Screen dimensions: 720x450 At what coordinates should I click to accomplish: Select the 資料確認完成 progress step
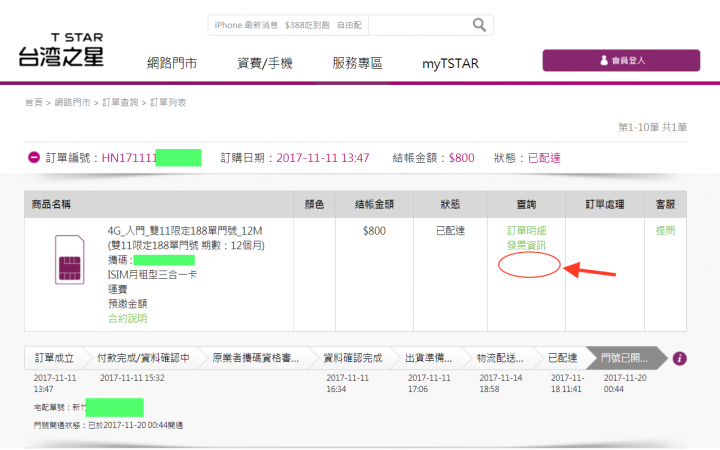pos(353,358)
